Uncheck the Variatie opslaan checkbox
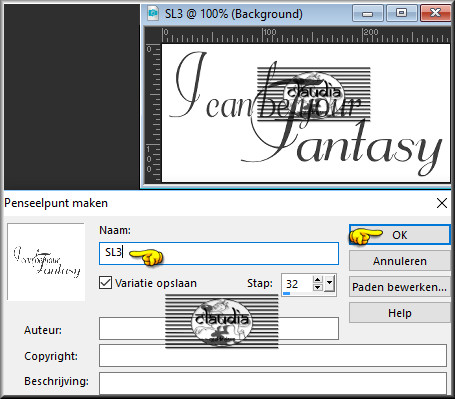 (x=105, y=283)
